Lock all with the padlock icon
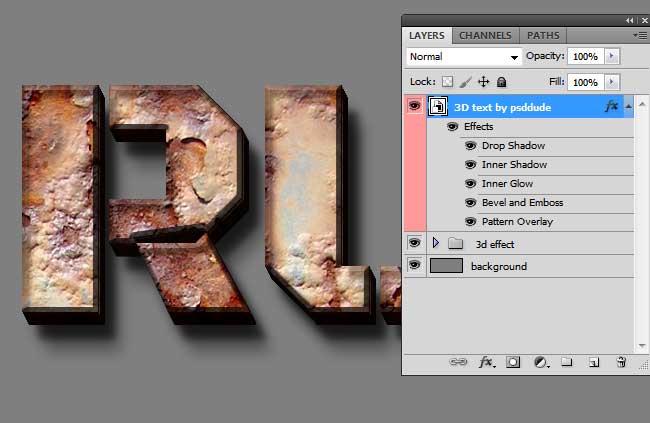The width and height of the screenshot is (650, 423). tap(502, 82)
